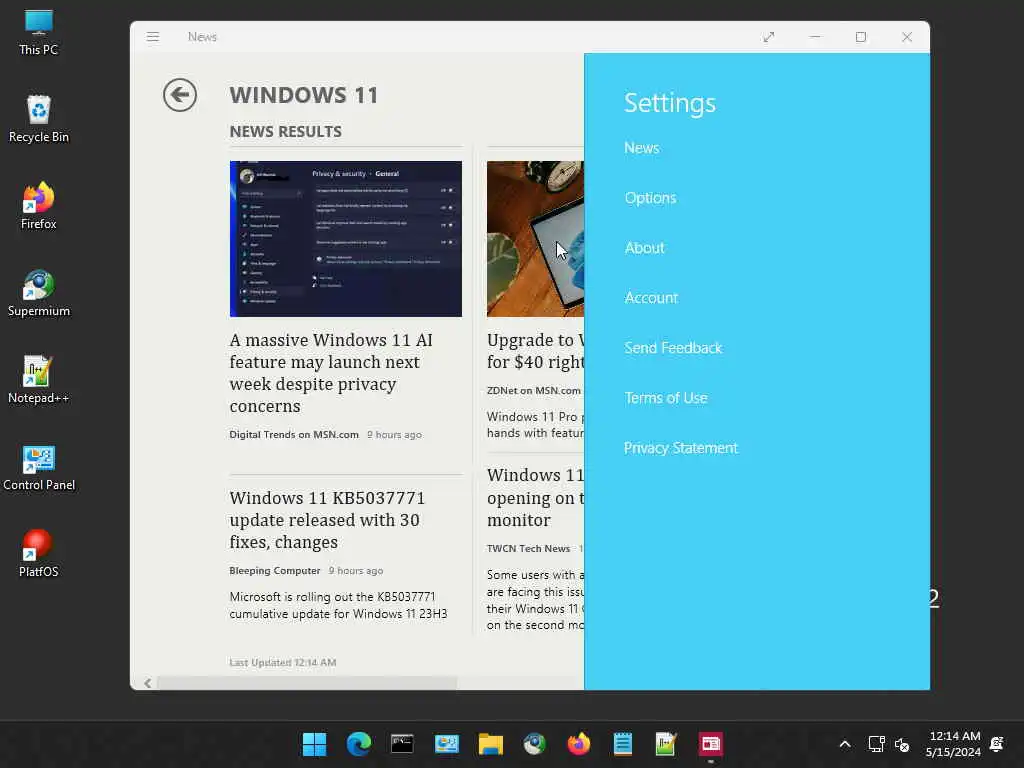The image size is (1024, 768).
Task: Click 'TWCN Tech News' source text
Action: coord(528,549)
